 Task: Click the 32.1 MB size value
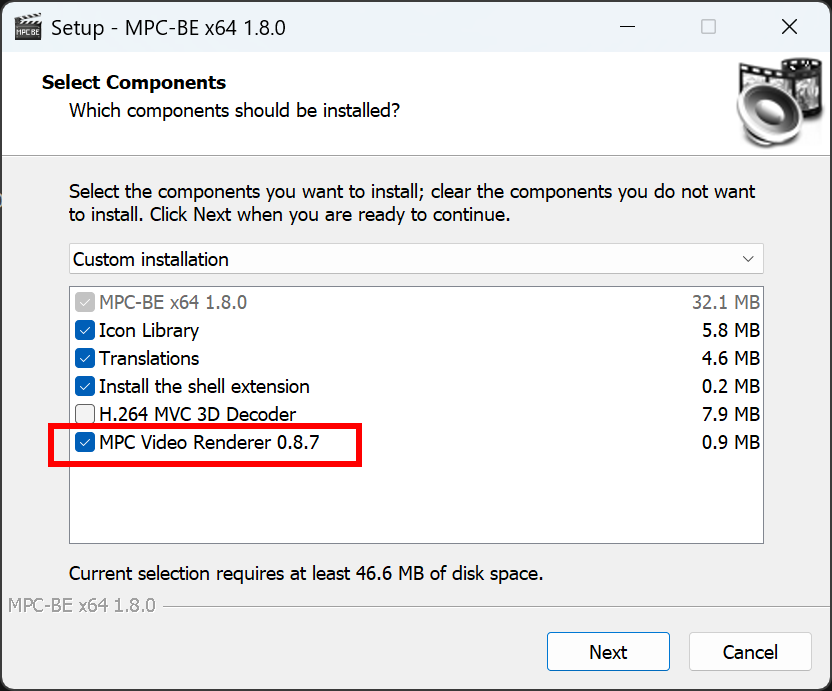[x=726, y=303]
